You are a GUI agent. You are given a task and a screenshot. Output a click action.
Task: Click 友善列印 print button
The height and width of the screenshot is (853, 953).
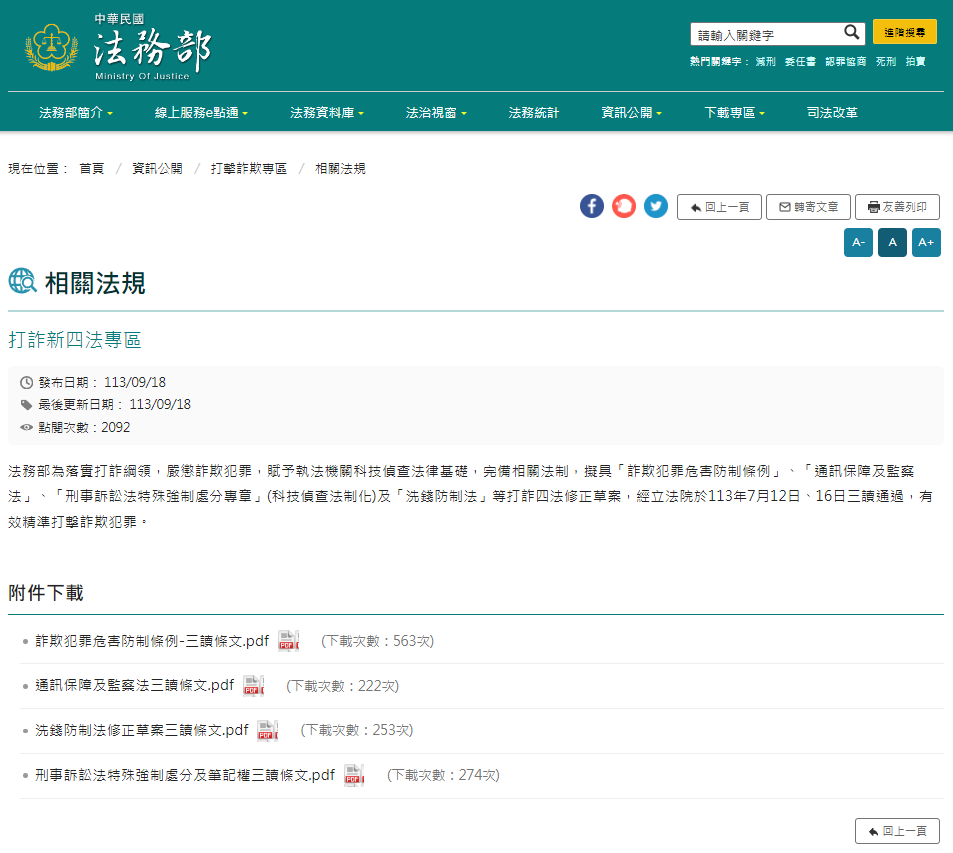(x=897, y=207)
